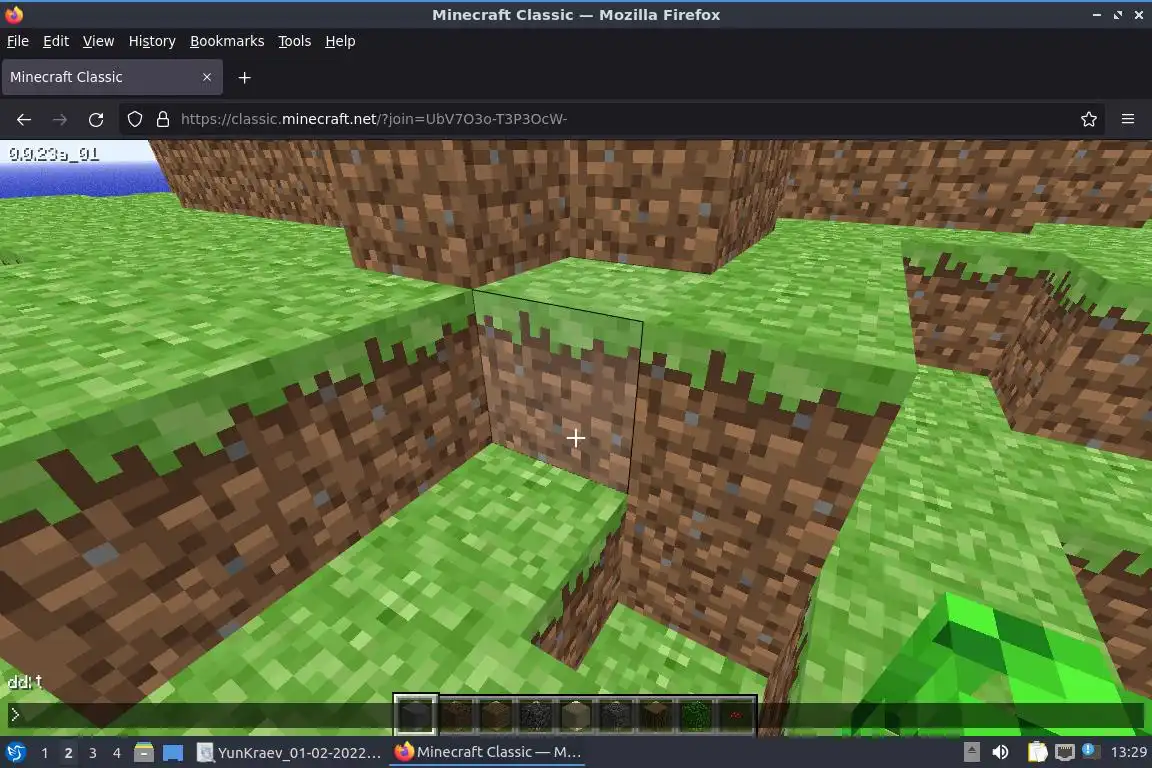Focus the Minecraft Classic taskbar entry
1152x768 pixels.
tap(487, 752)
